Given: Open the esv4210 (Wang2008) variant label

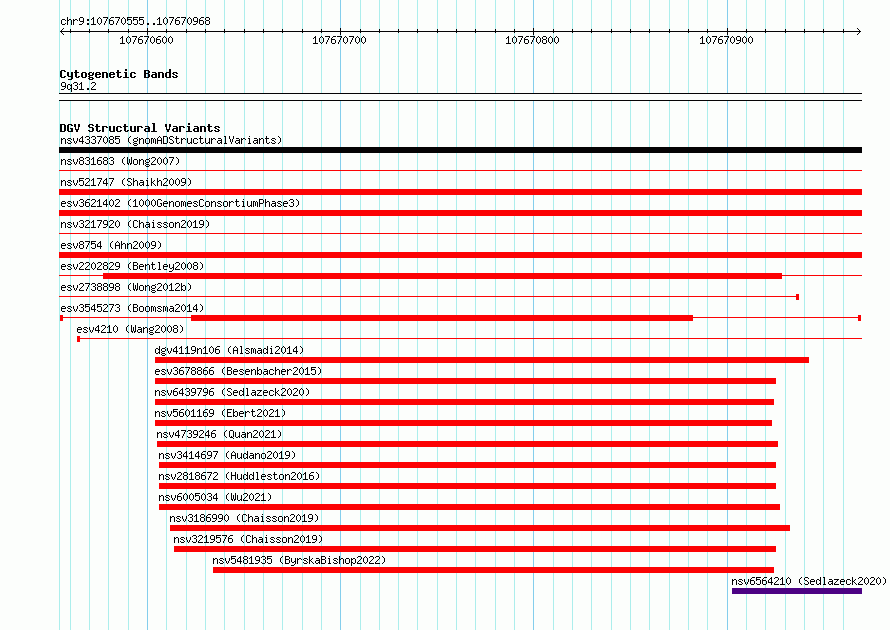Looking at the screenshot, I should coord(130,329).
